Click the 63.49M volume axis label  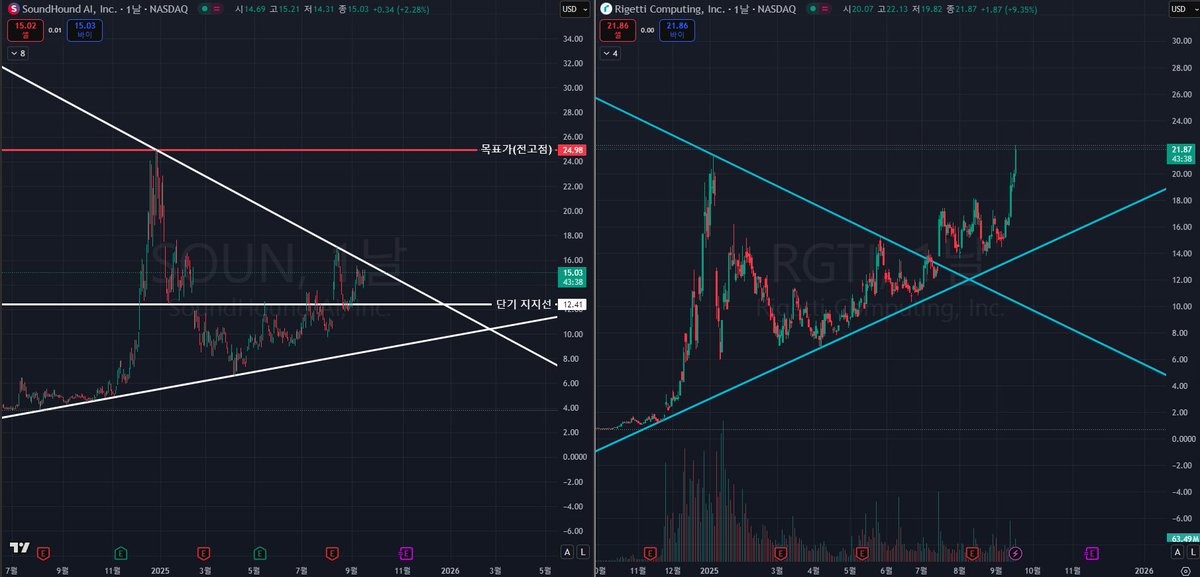point(1181,540)
